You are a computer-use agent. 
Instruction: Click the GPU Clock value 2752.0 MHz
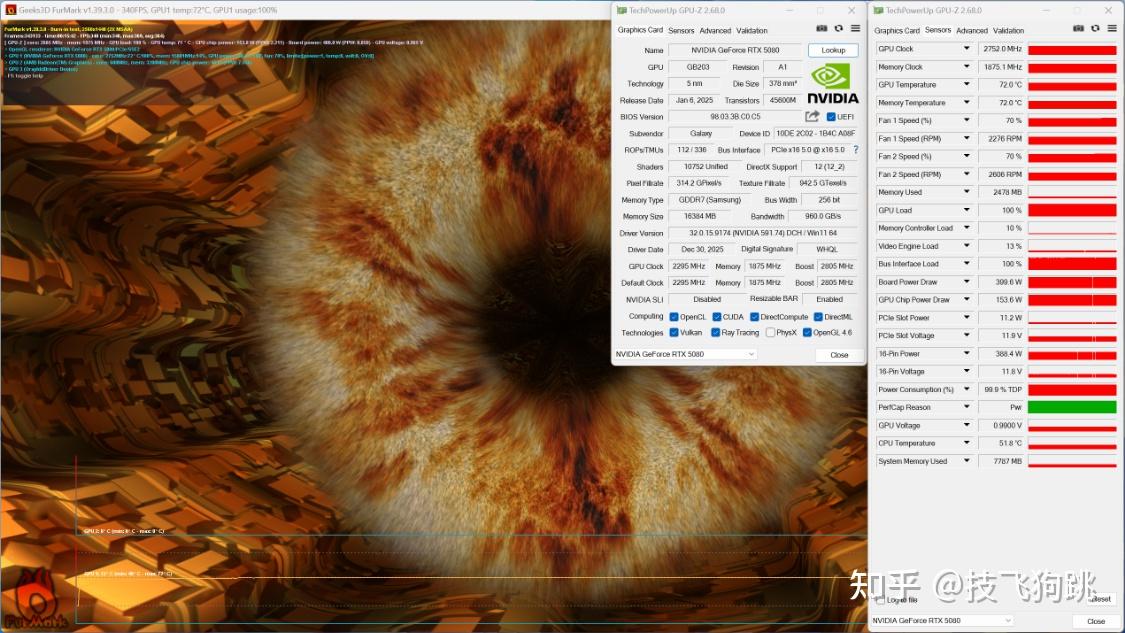[x=1002, y=49]
